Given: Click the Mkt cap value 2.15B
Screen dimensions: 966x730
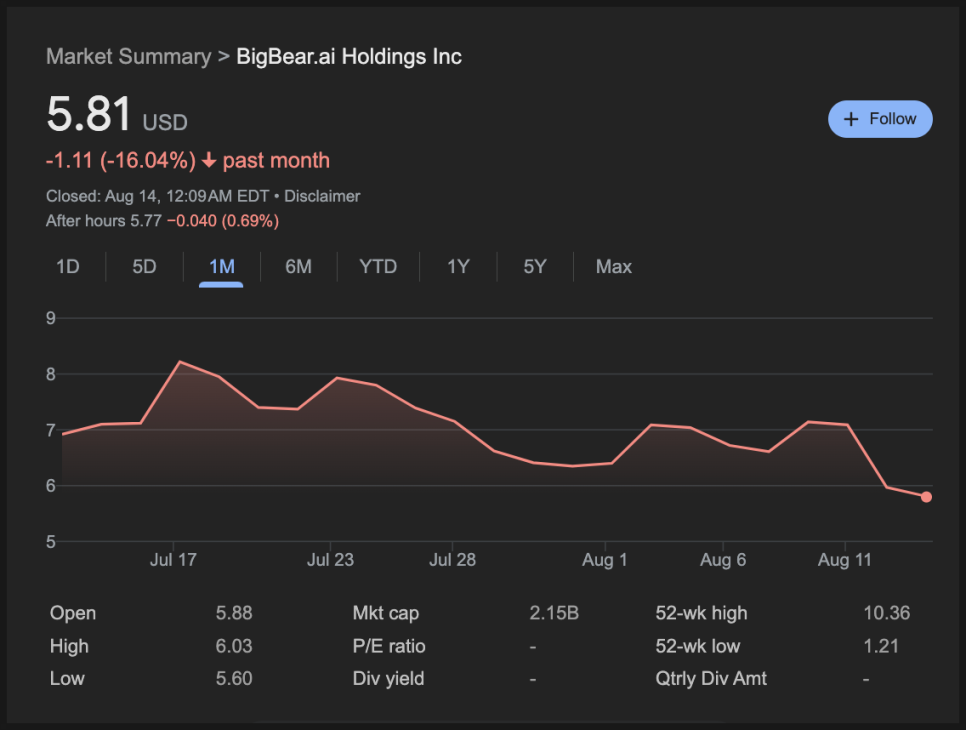Looking at the screenshot, I should click(554, 613).
